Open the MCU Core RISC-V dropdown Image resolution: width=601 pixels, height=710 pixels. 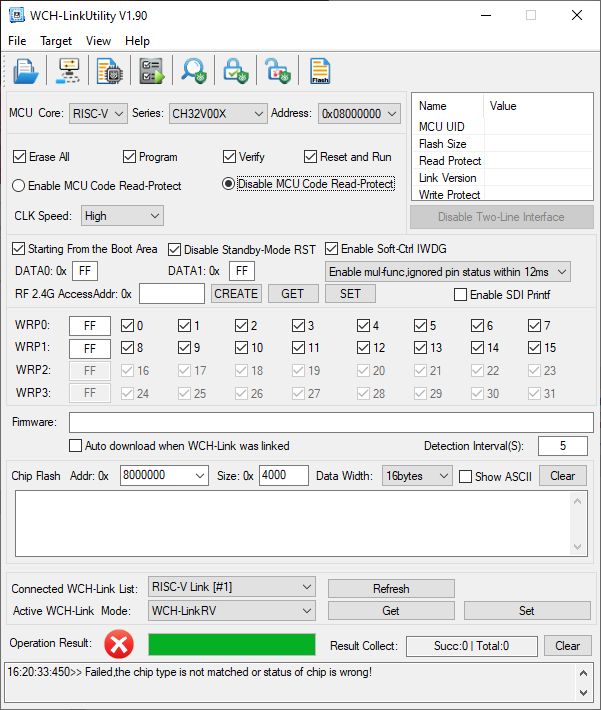coord(98,113)
